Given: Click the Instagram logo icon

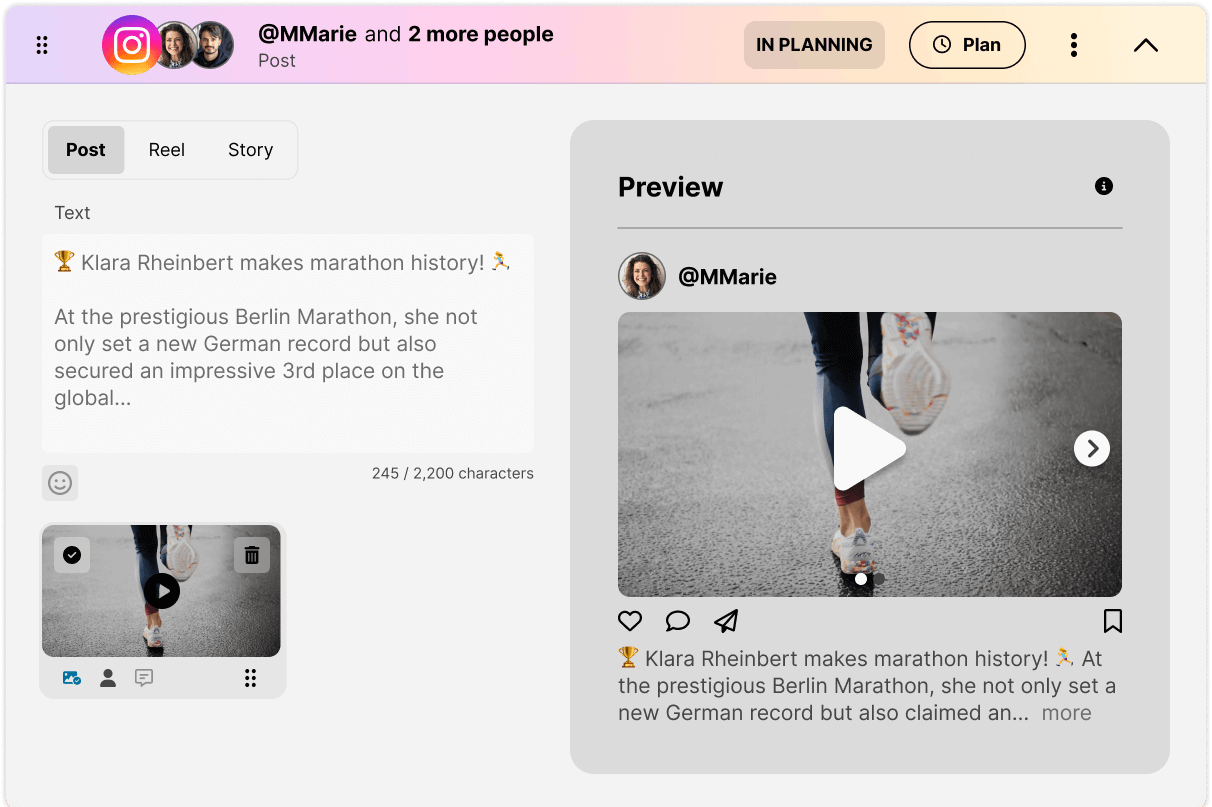Looking at the screenshot, I should click(131, 45).
